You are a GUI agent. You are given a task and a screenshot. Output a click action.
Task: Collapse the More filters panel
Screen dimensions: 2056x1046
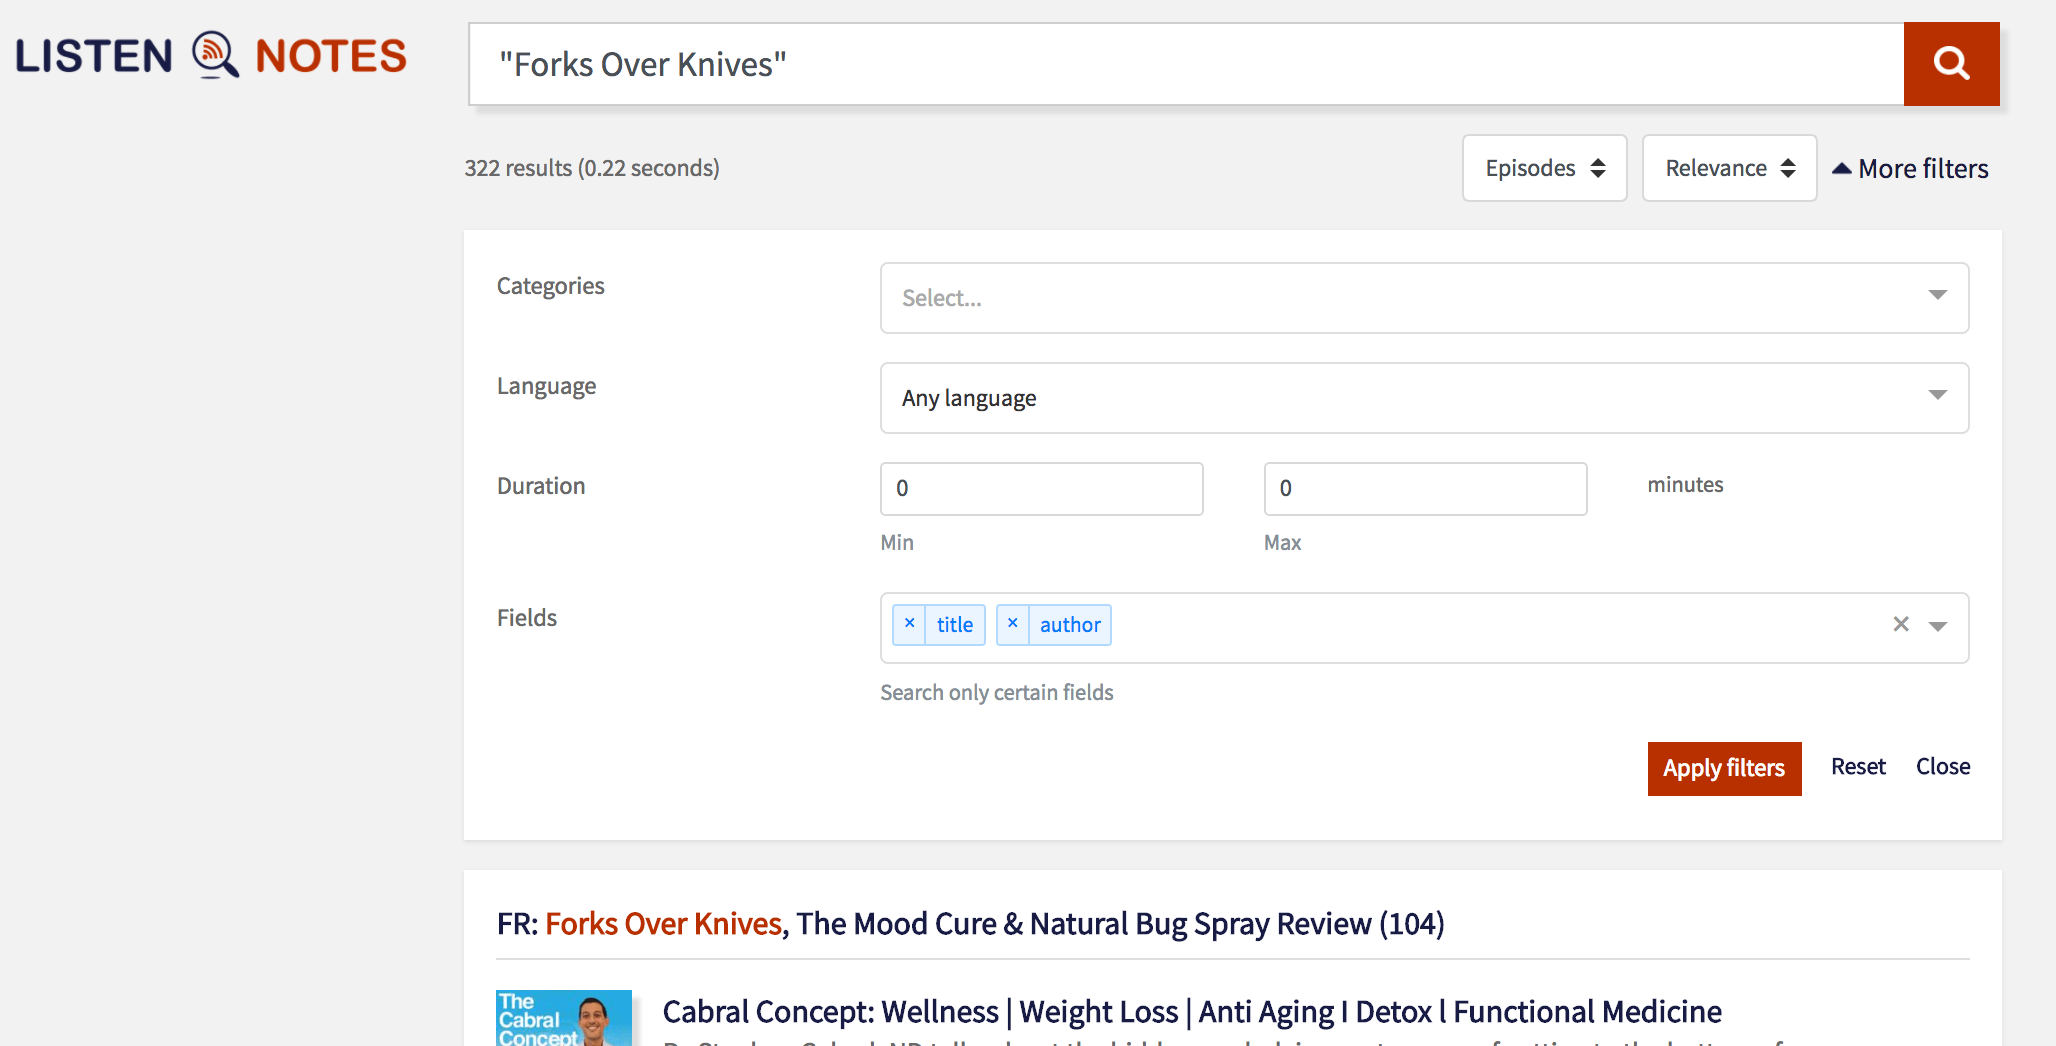pos(1910,168)
